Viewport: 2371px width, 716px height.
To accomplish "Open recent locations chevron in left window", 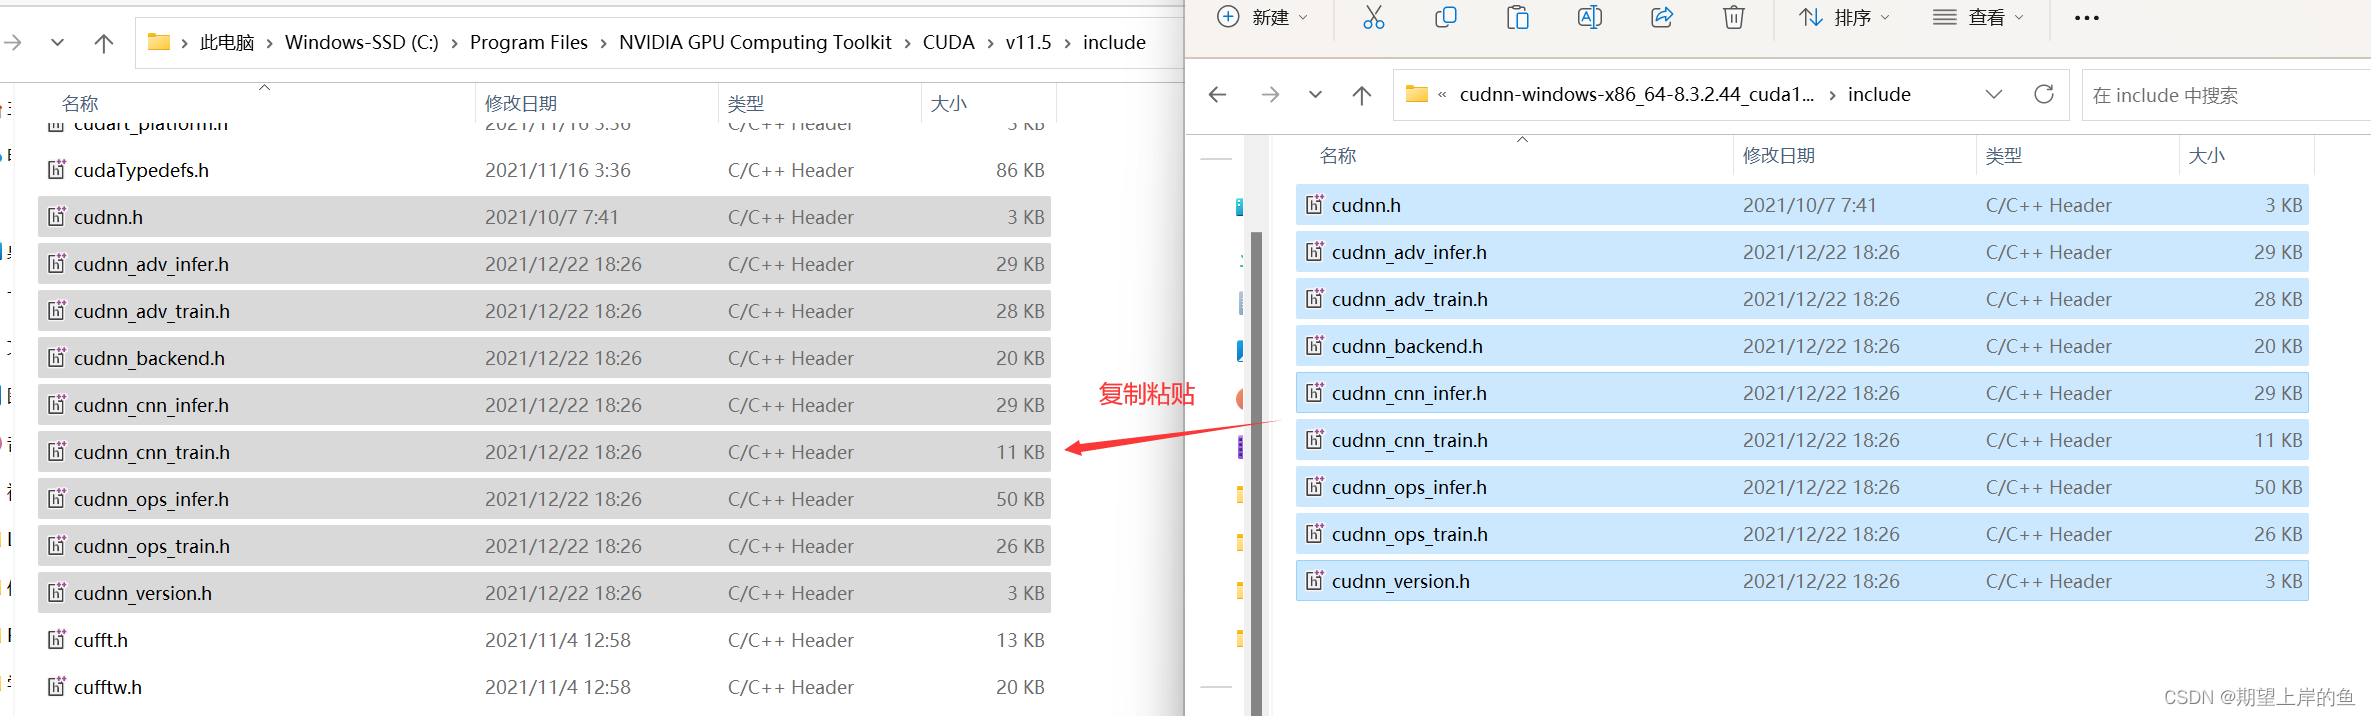I will click(x=57, y=43).
